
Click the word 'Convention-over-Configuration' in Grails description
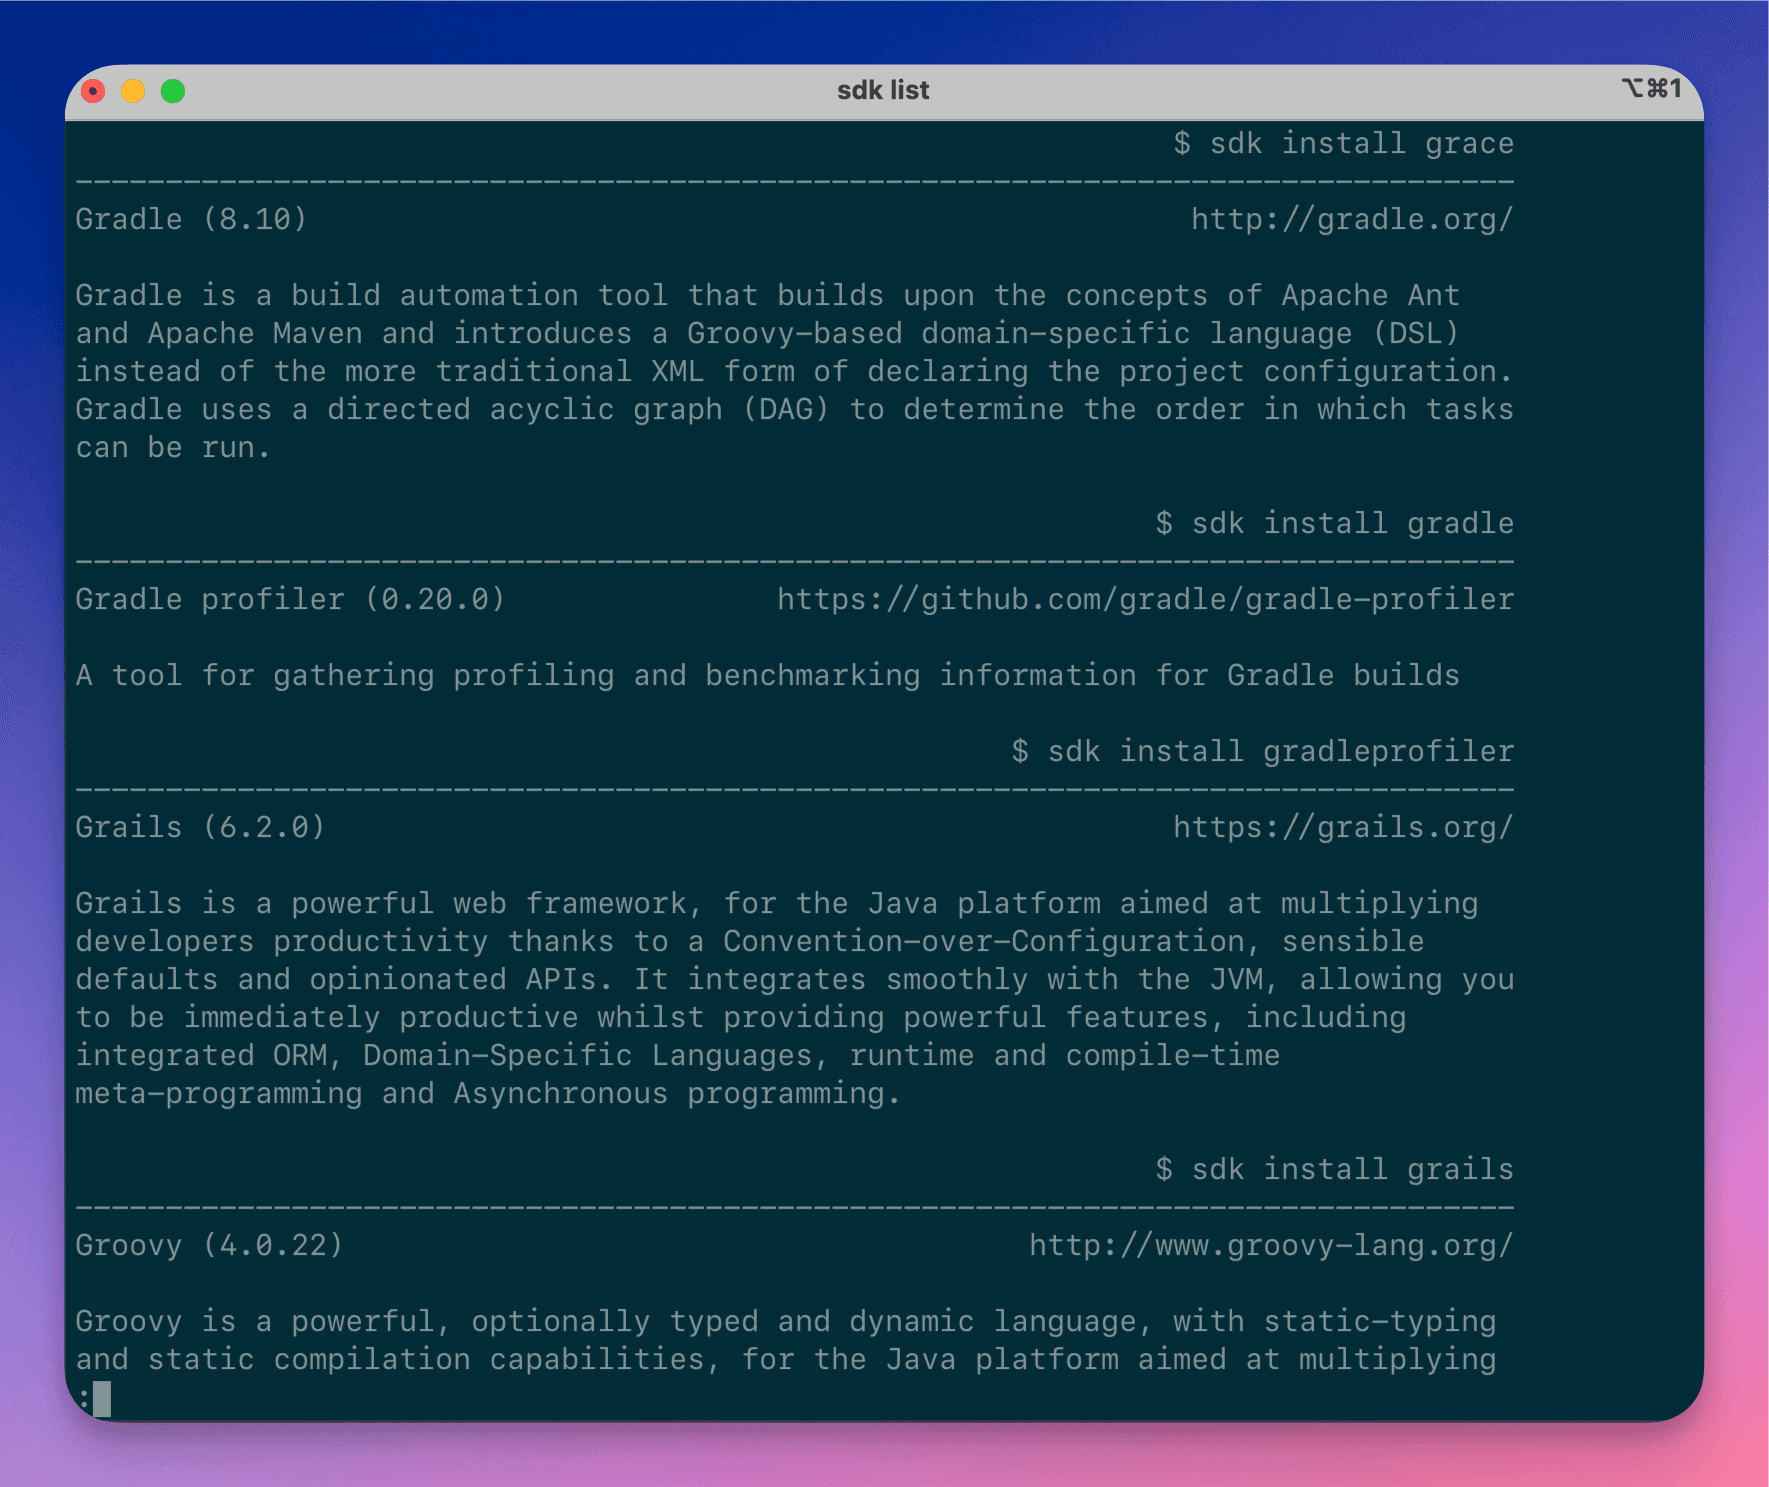tap(984, 941)
